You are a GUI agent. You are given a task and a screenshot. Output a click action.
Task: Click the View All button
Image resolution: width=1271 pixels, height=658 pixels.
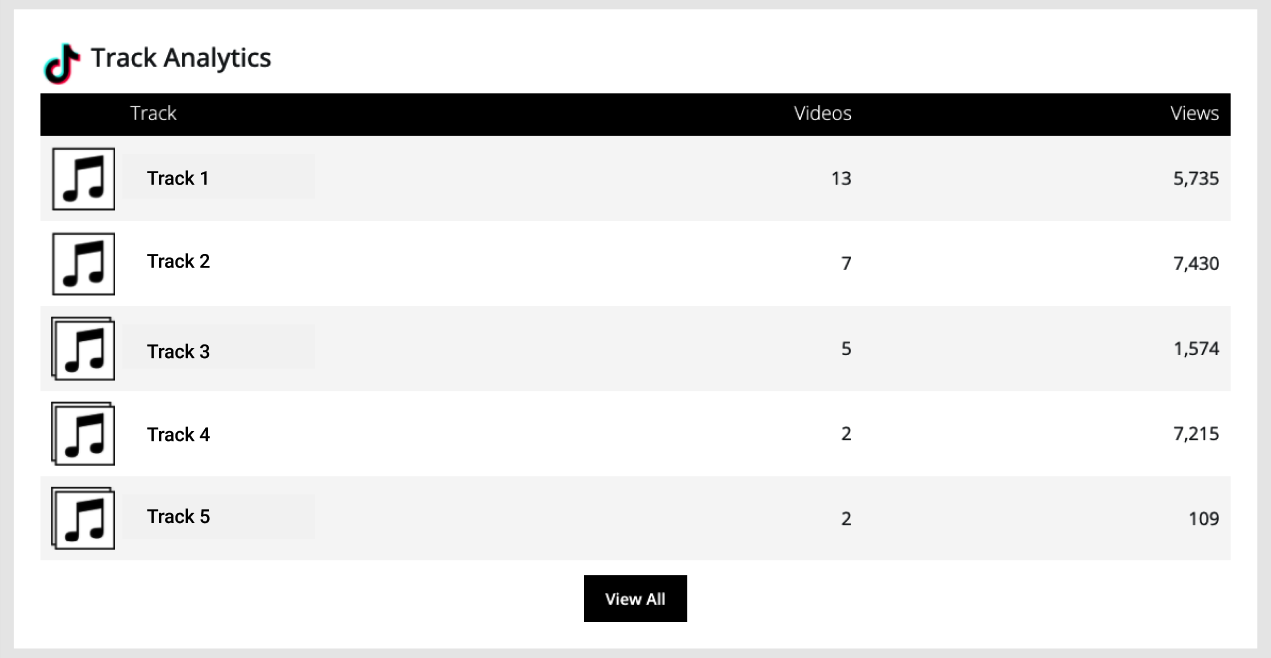[x=635, y=599]
